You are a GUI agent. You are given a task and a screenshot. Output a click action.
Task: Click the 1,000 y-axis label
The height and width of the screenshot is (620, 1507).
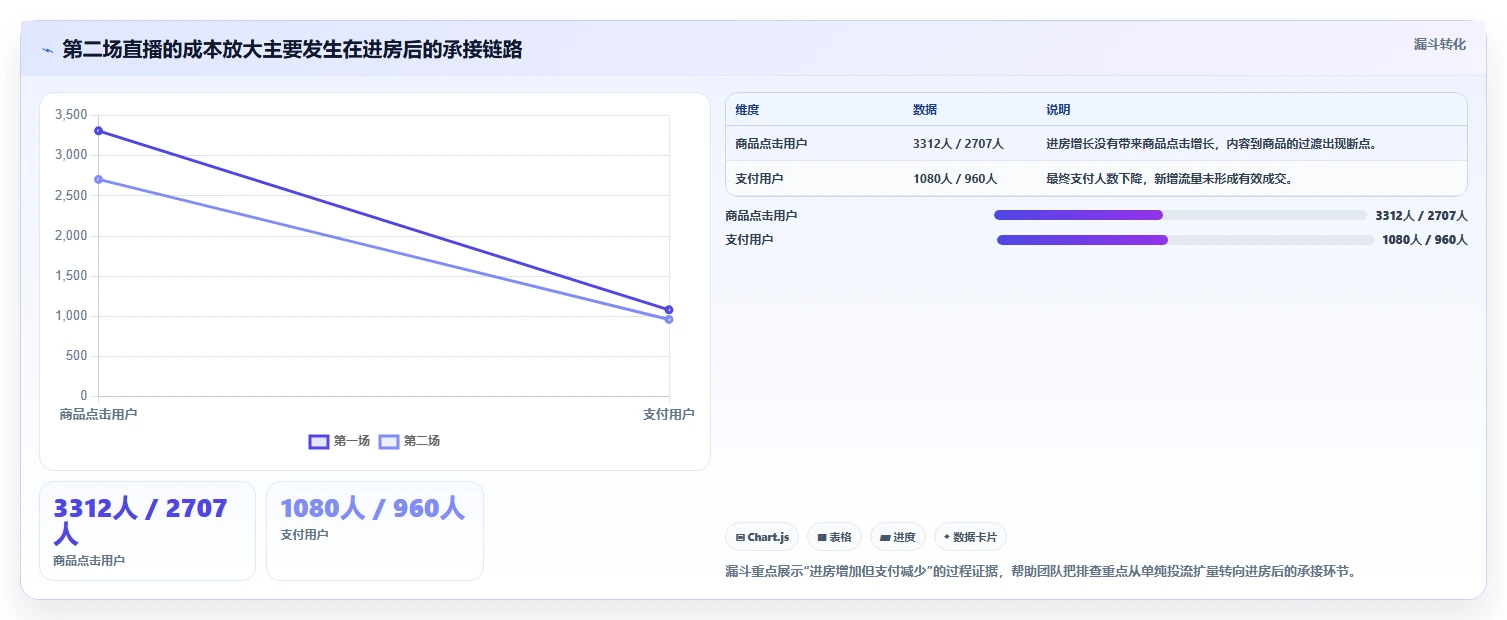coord(71,316)
